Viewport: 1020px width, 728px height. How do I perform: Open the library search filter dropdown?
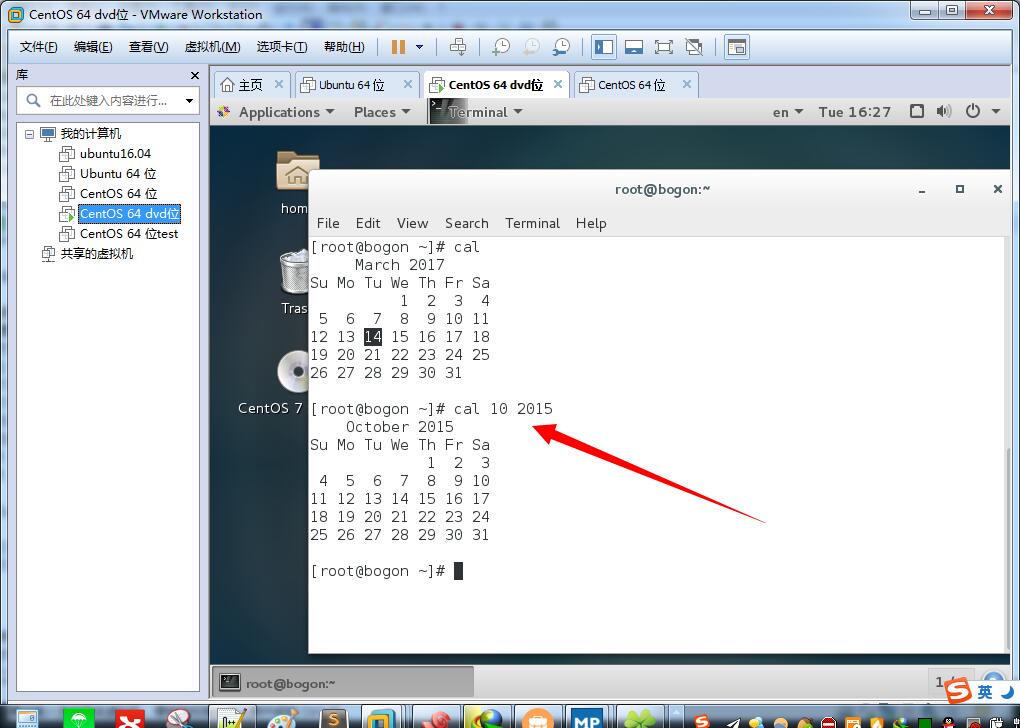tap(189, 101)
